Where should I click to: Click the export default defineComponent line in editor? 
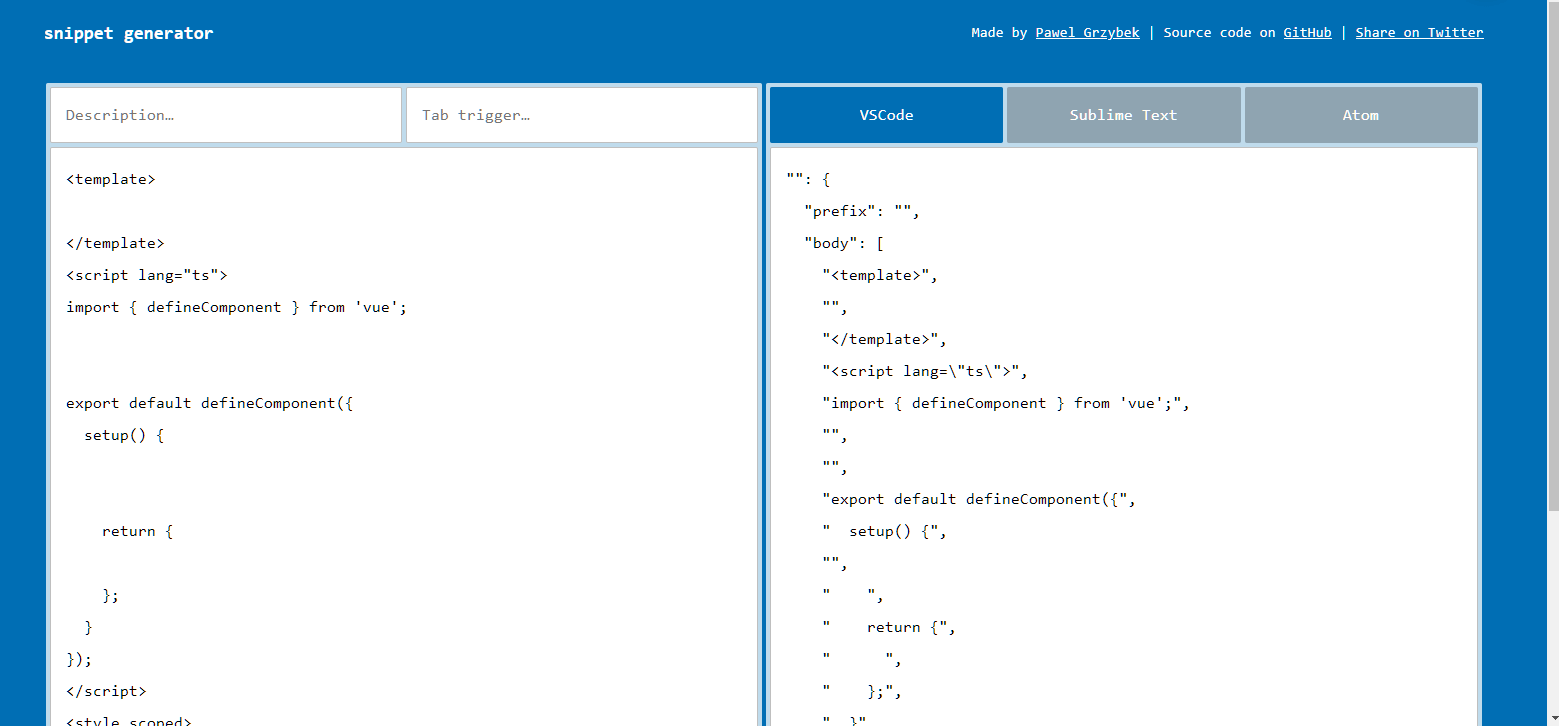210,404
